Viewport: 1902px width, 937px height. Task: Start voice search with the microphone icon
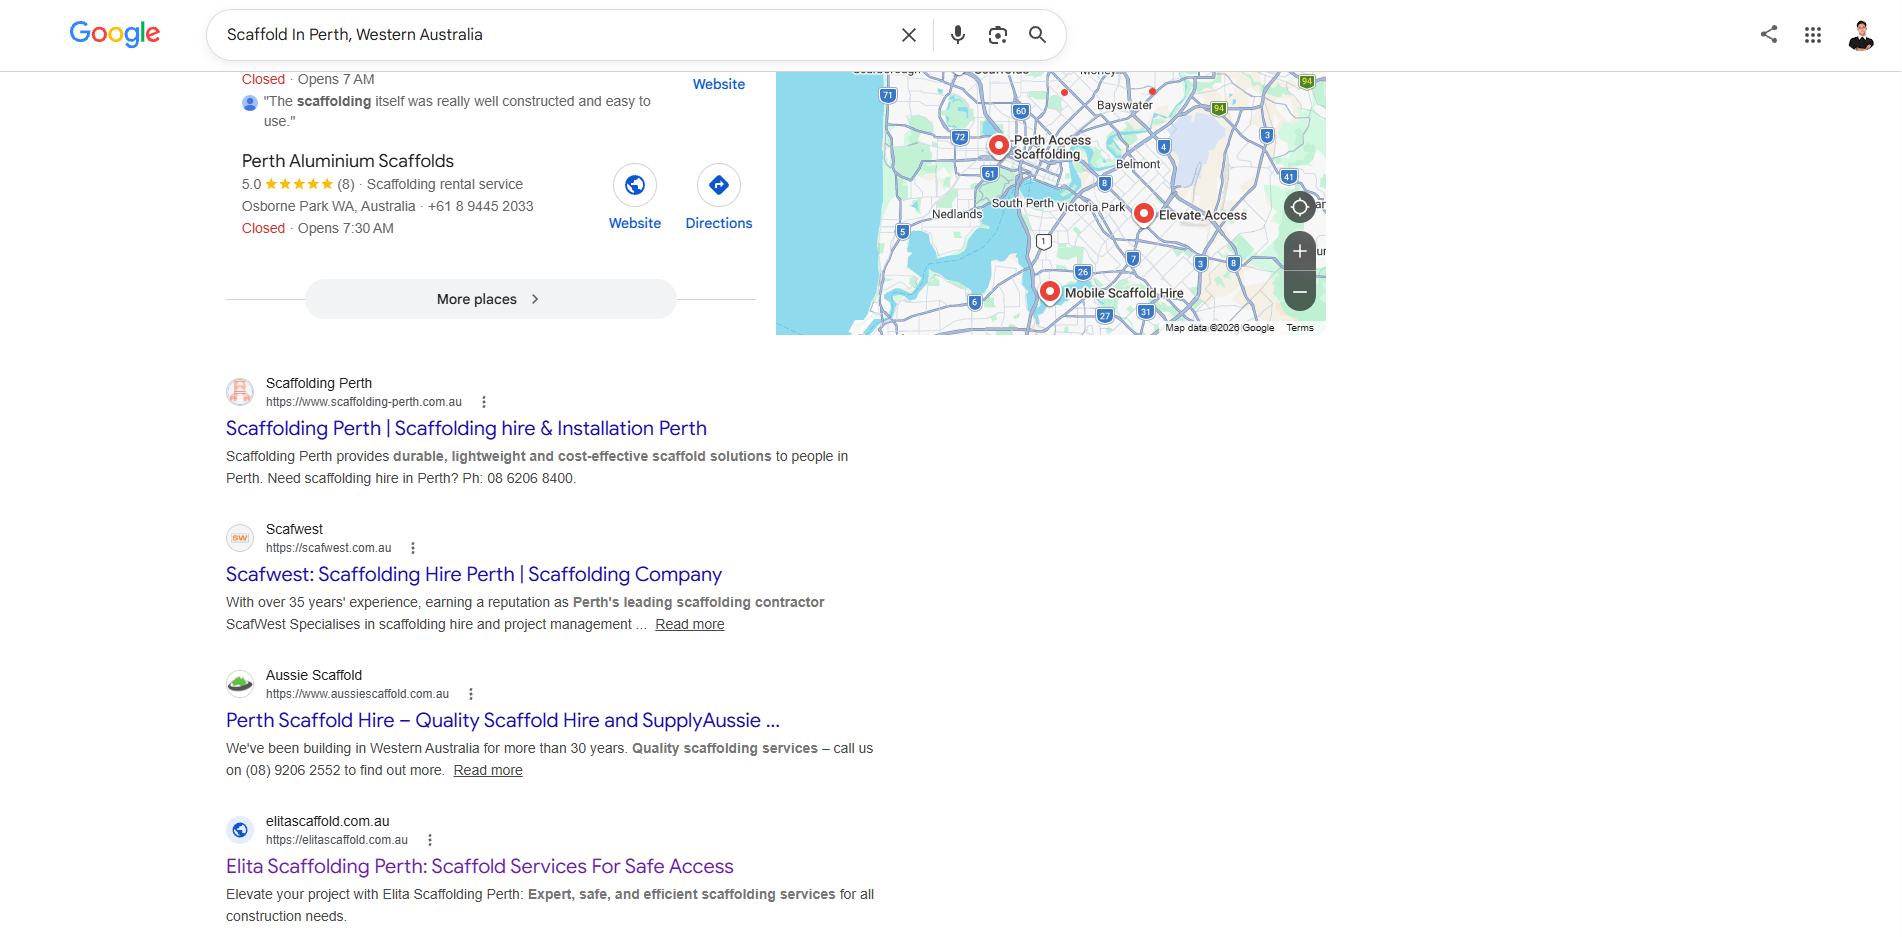958,35
